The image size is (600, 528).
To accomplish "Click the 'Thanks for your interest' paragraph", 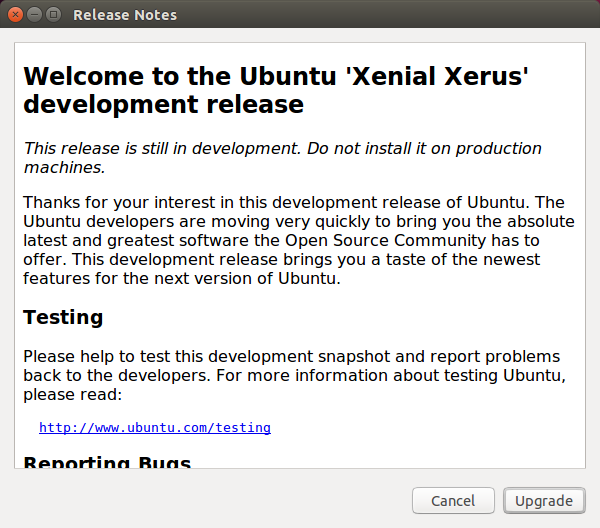I will point(298,240).
